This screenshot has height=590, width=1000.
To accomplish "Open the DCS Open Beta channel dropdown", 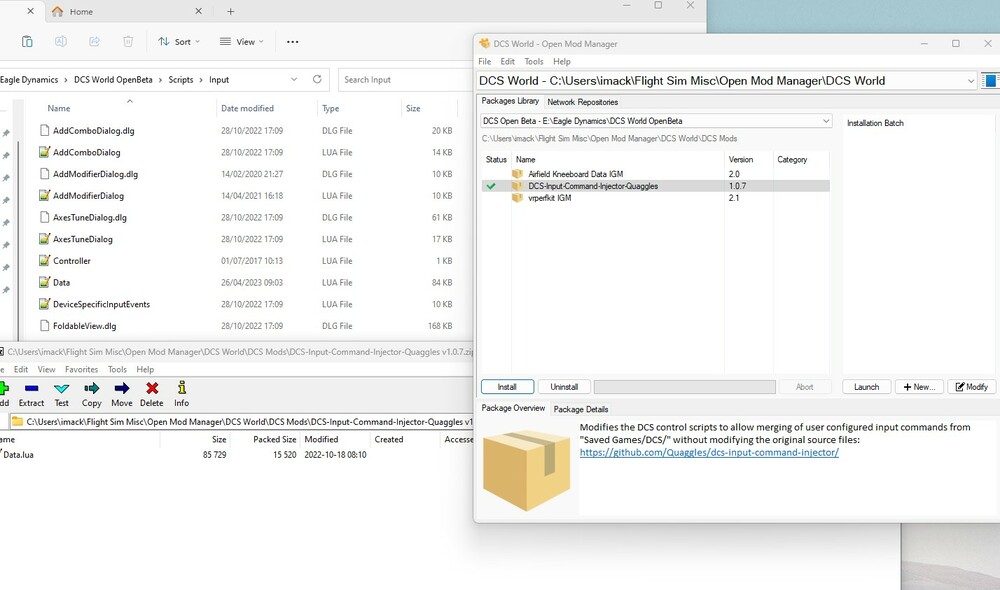I will [x=826, y=121].
